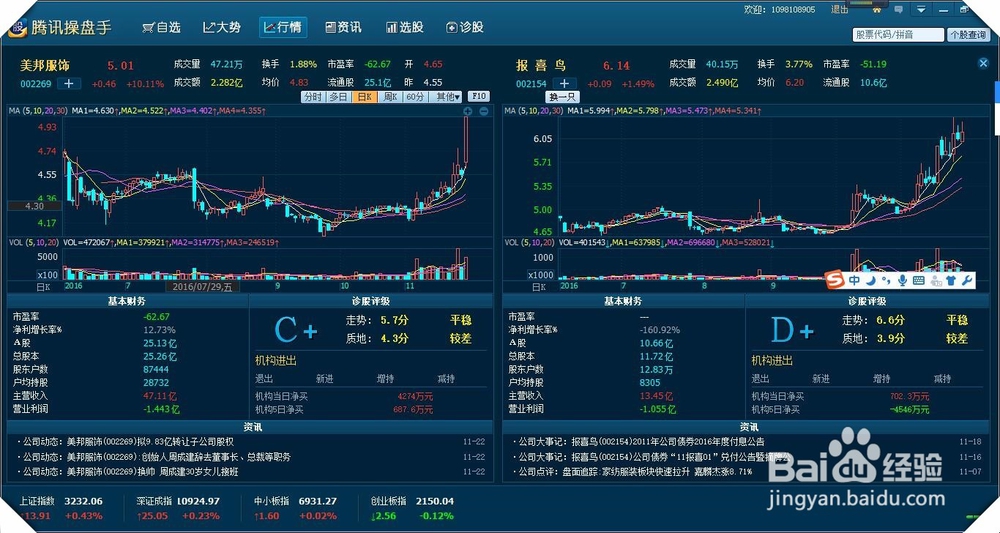
Task: Click the 深证成指 10924.97 index
Action: coord(178,509)
